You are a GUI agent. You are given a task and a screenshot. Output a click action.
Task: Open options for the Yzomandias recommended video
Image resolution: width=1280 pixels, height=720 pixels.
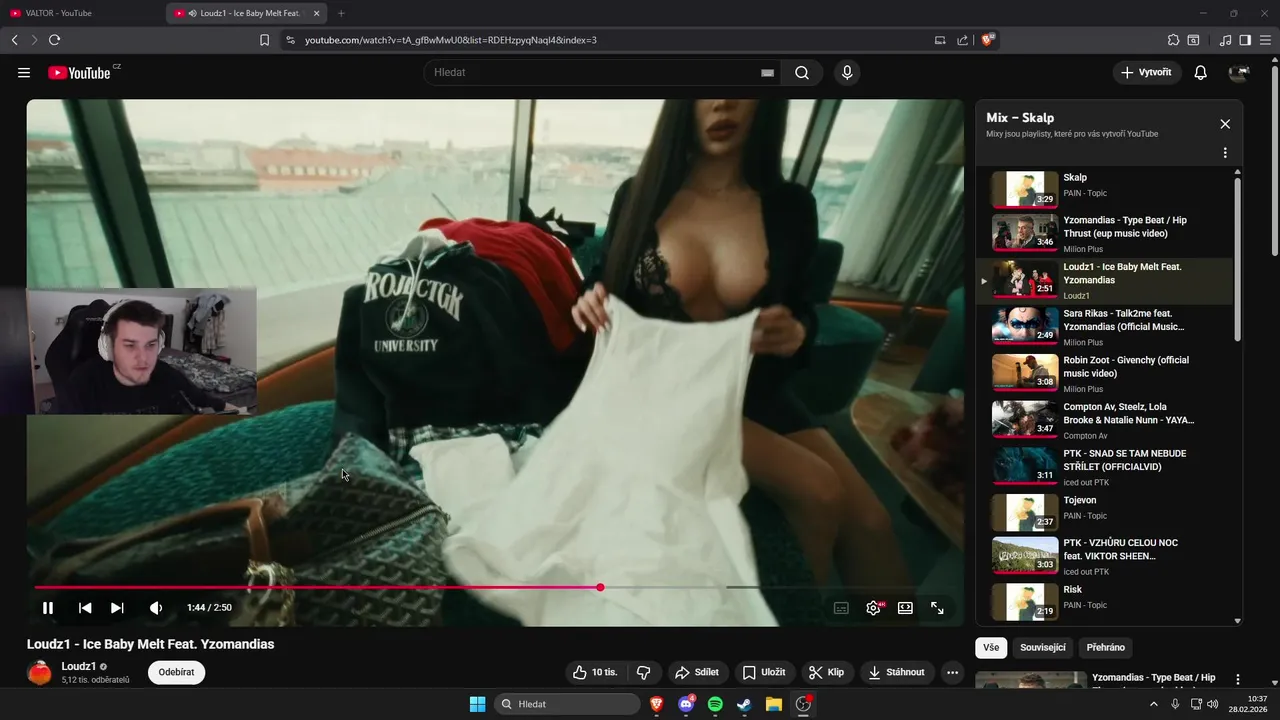coord(1238,680)
